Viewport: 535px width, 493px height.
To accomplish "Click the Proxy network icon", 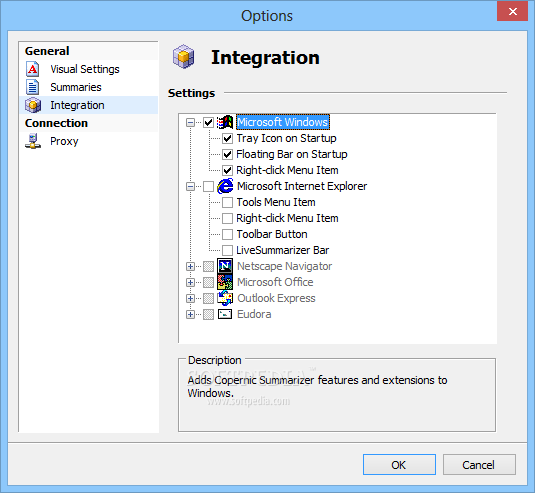I will (33, 141).
